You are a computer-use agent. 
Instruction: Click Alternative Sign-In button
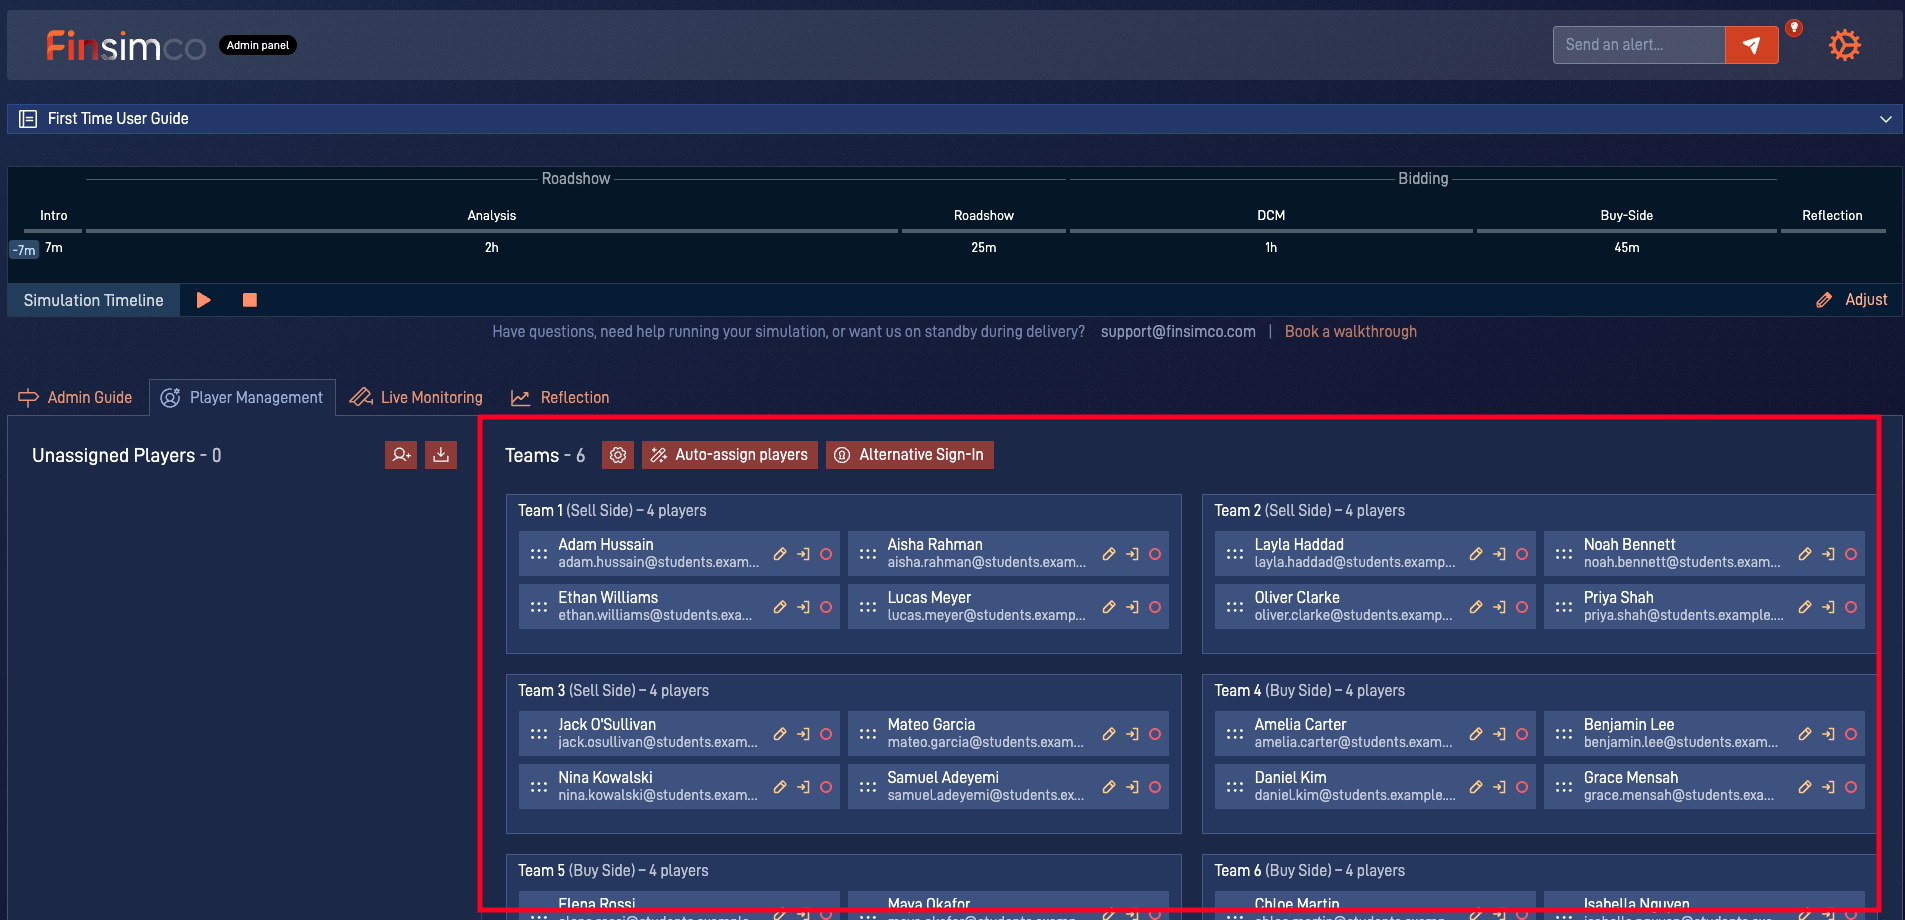[x=910, y=455]
